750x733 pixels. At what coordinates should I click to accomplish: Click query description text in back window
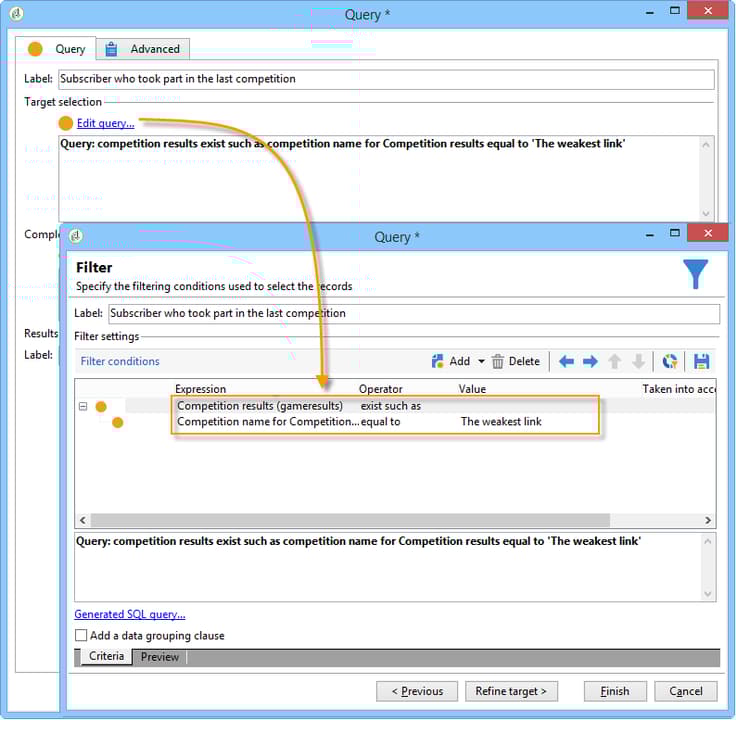click(x=342, y=144)
